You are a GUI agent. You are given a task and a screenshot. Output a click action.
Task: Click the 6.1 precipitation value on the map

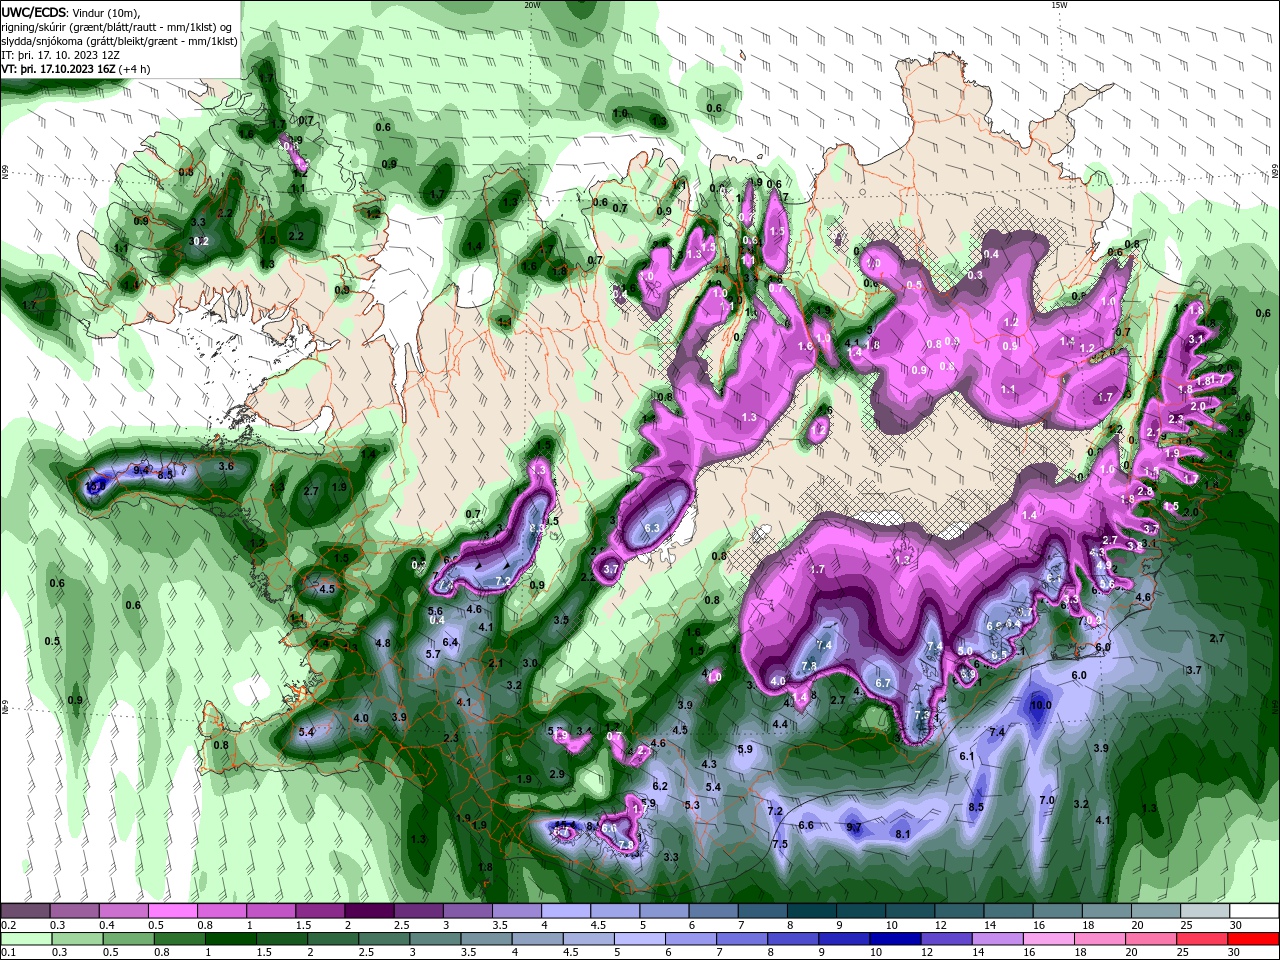966,757
